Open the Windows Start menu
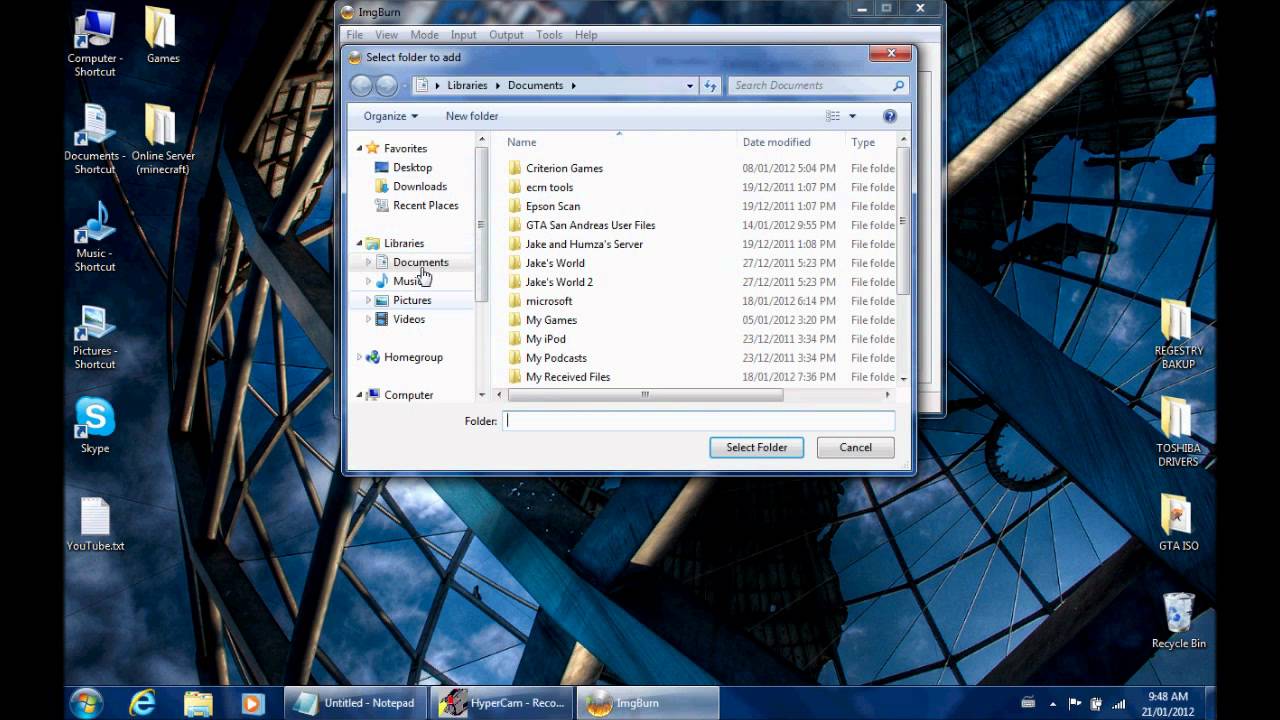Image resolution: width=1280 pixels, height=720 pixels. coord(86,703)
